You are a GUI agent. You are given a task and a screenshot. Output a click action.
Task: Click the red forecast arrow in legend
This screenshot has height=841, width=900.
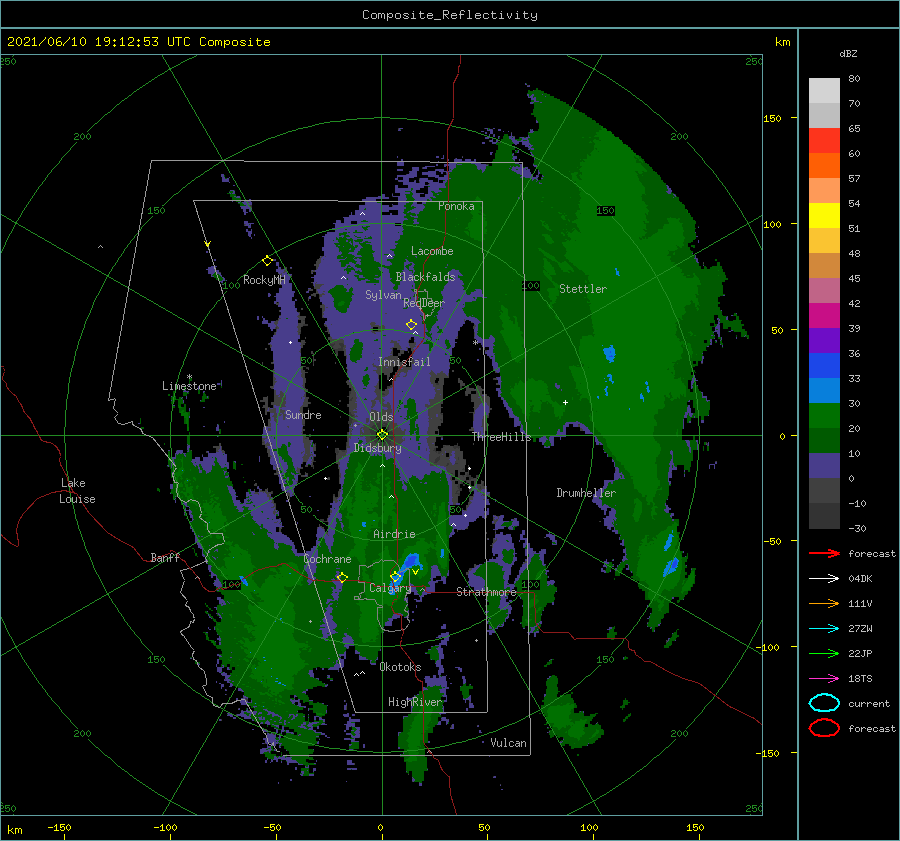824,553
